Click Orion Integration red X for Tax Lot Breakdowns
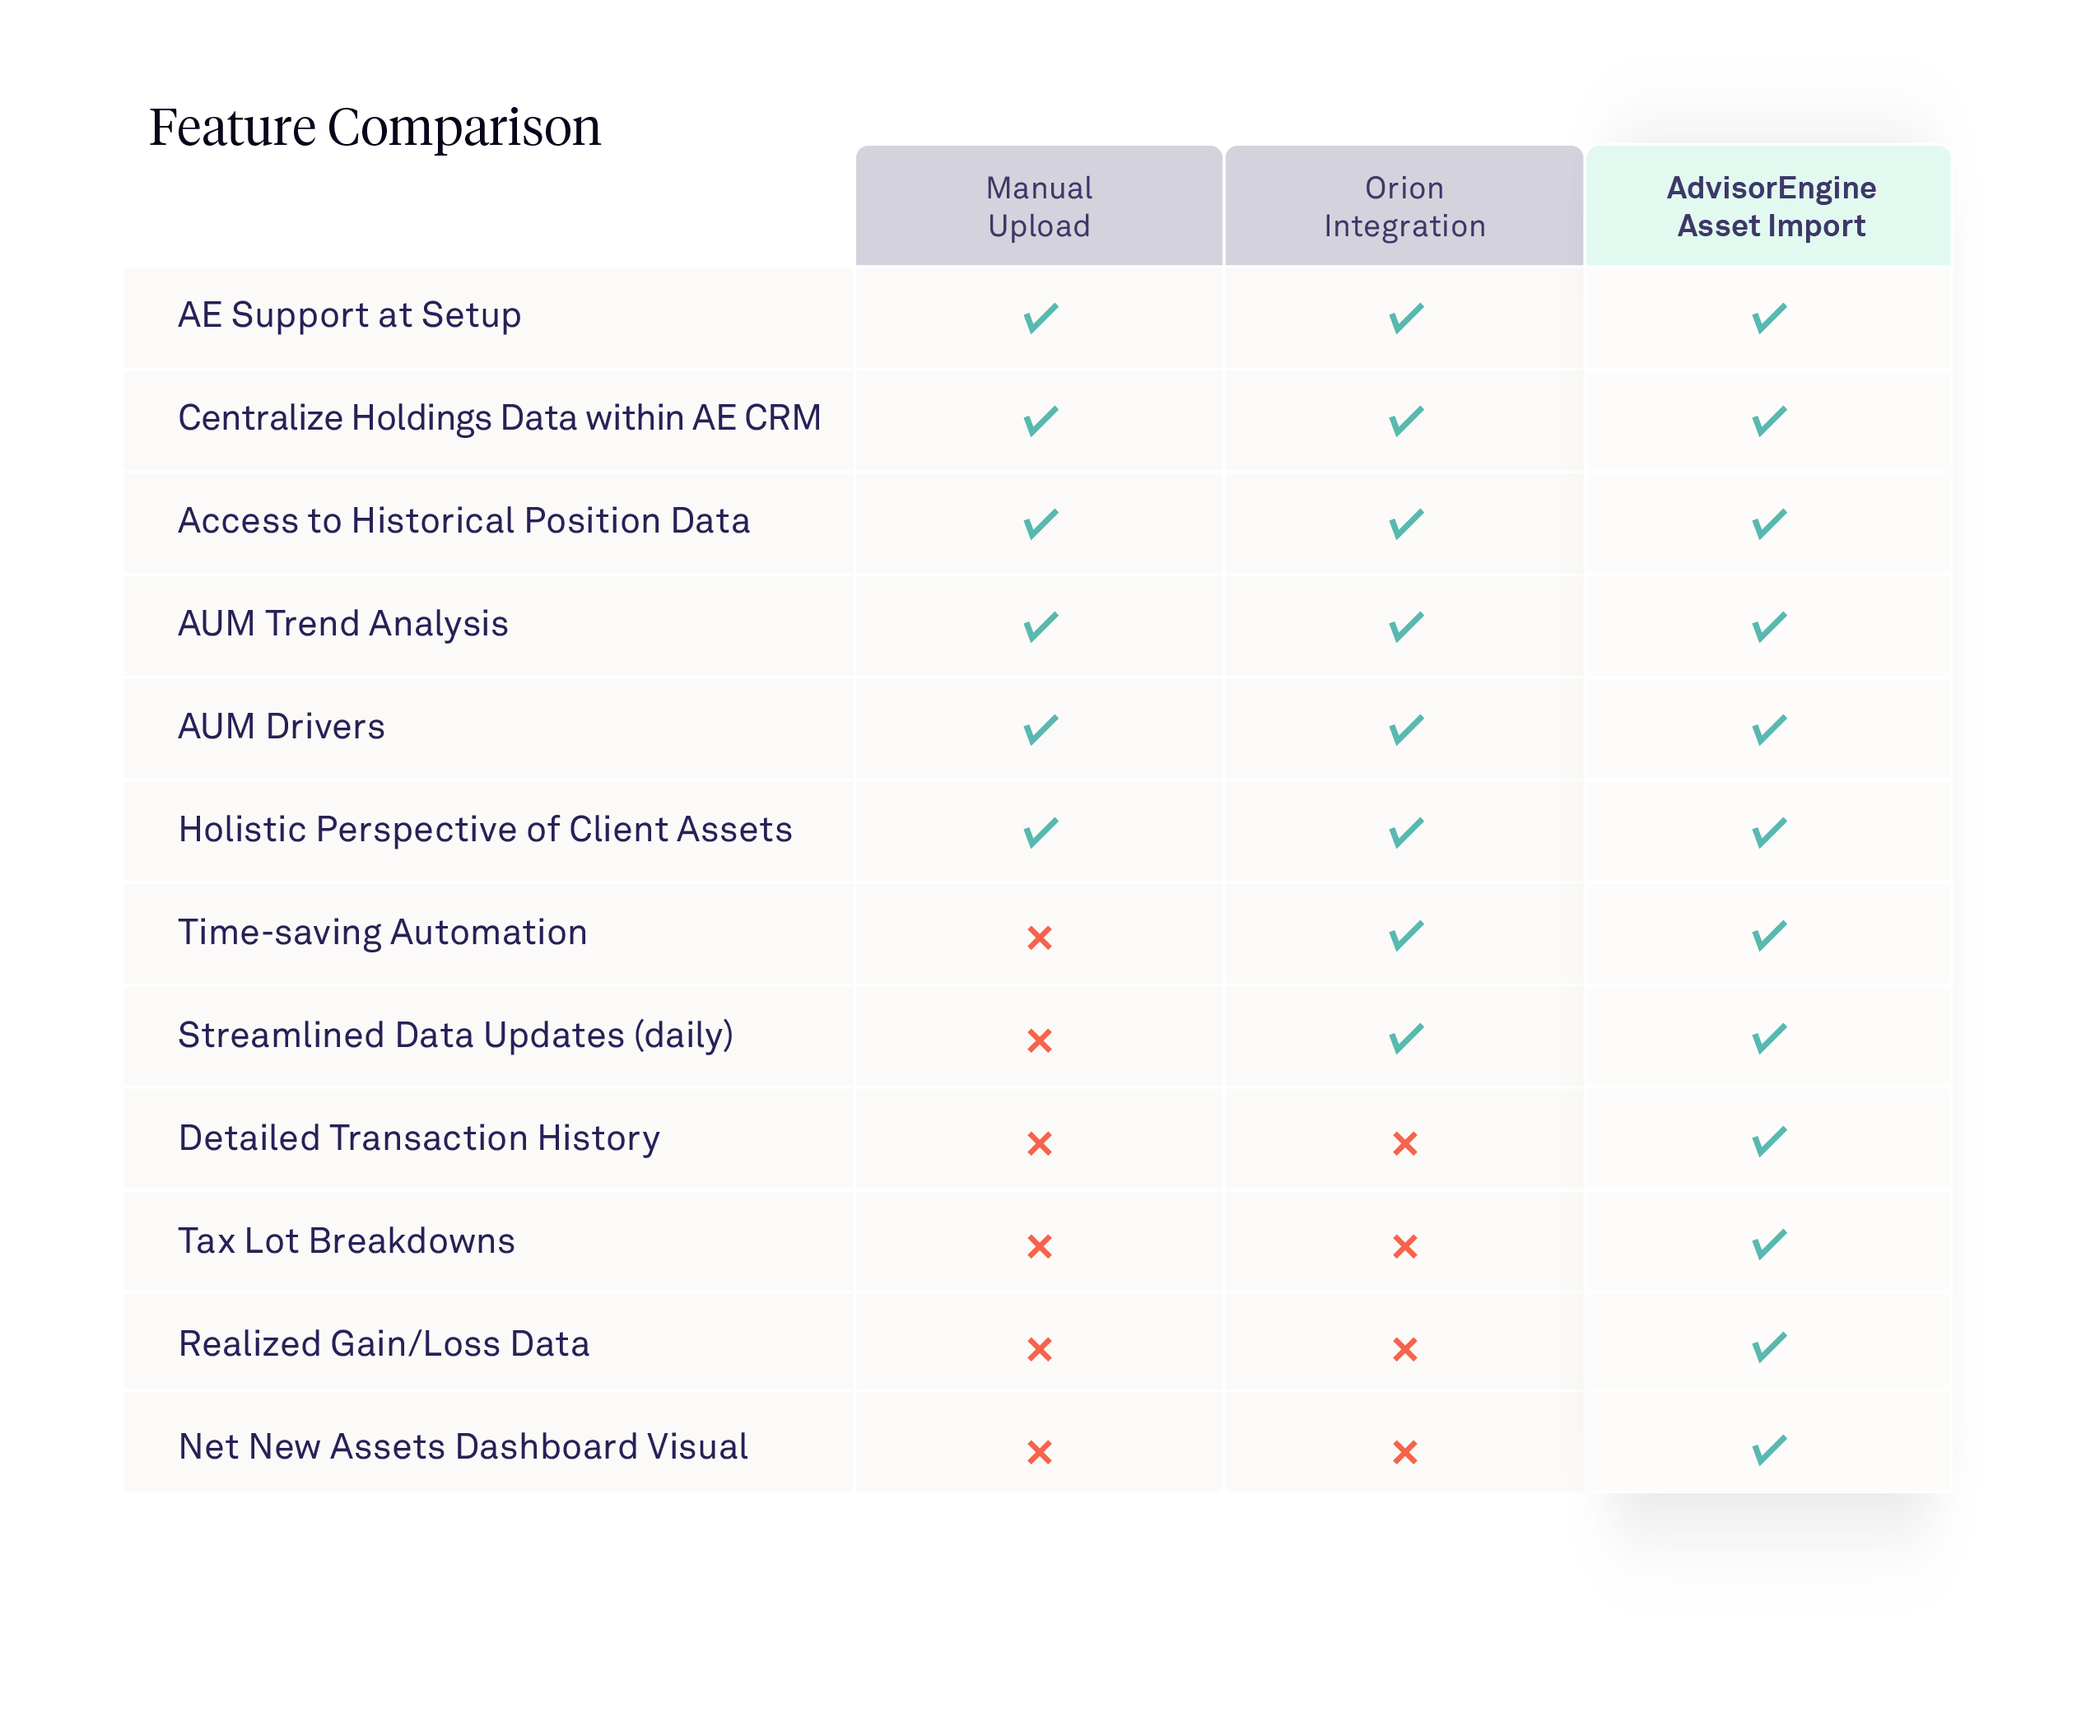 pyautogui.click(x=1405, y=1246)
